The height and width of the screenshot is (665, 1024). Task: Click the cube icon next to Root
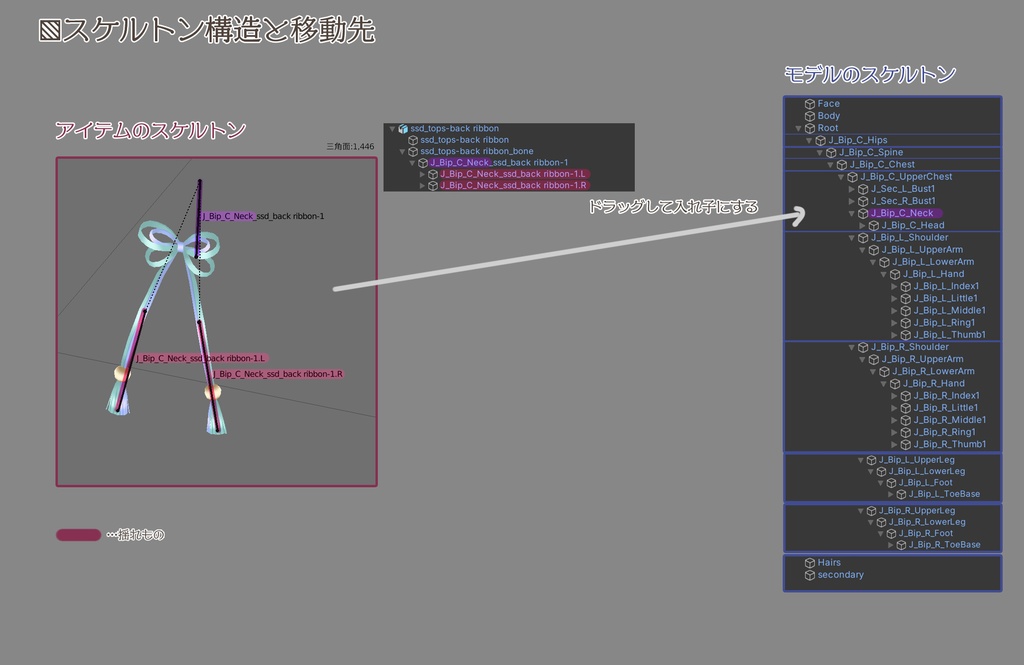810,129
